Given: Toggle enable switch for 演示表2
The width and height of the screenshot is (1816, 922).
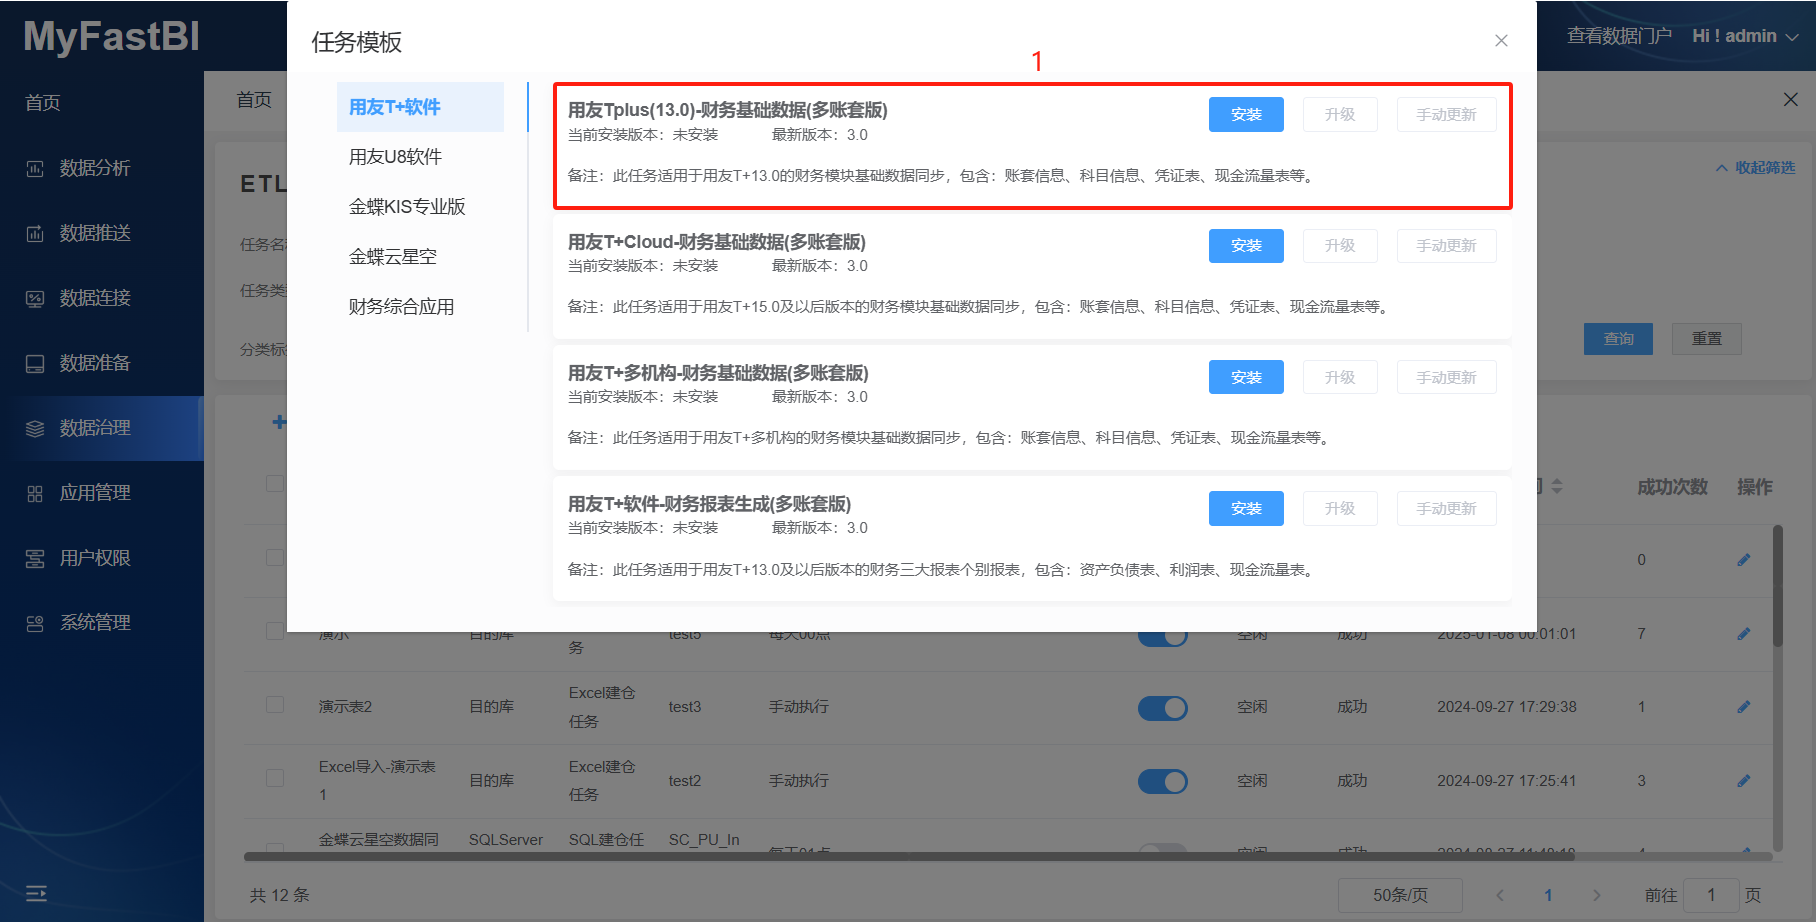Looking at the screenshot, I should (x=1163, y=708).
